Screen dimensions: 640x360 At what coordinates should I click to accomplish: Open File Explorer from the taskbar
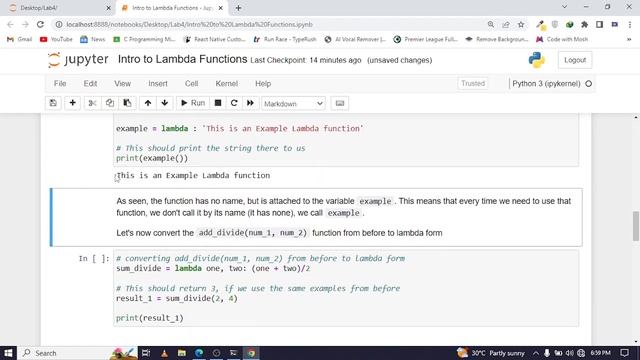pyautogui.click(x=182, y=353)
